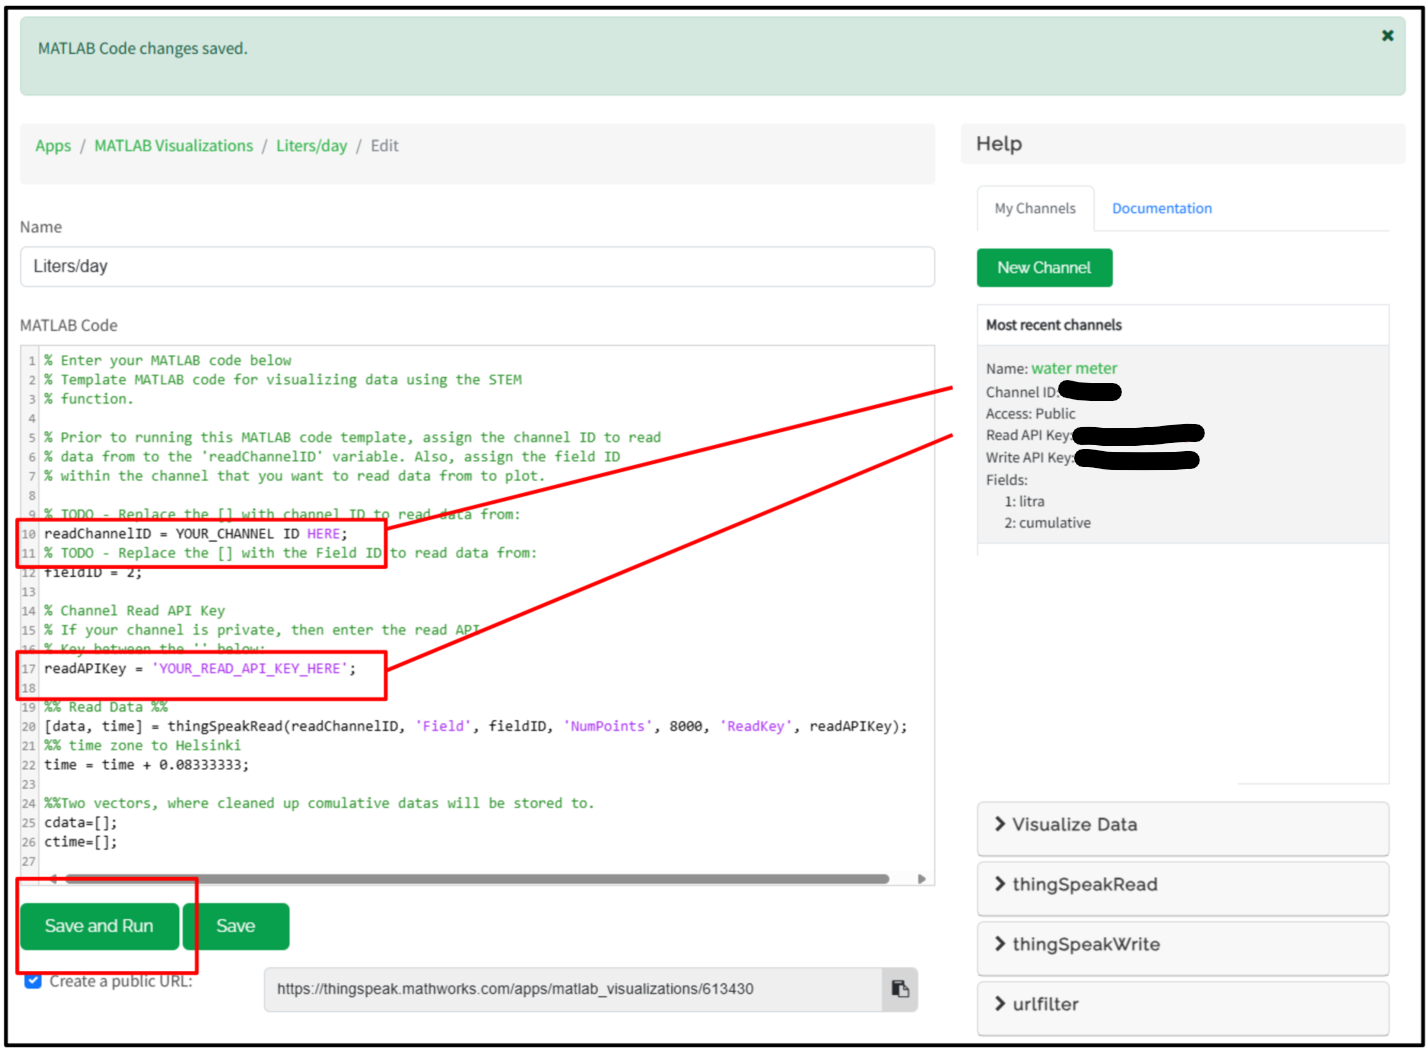Click the 'Edit' breadcrumb text
The width and height of the screenshot is (1427, 1050).
click(x=384, y=146)
